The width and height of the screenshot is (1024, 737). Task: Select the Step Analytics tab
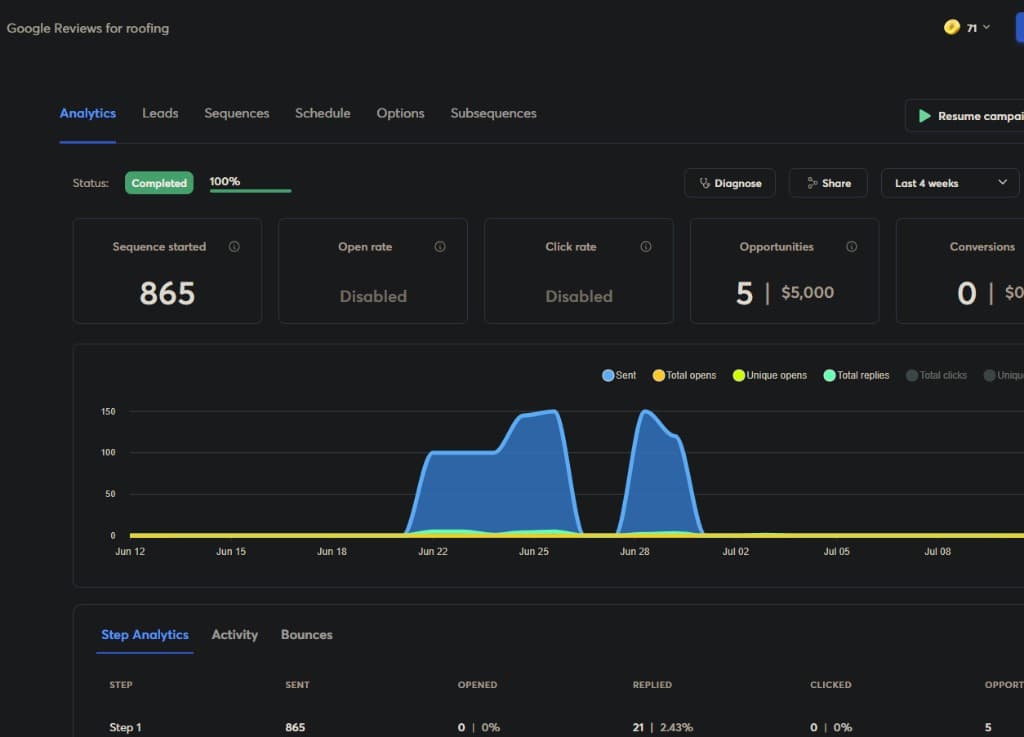pyautogui.click(x=145, y=635)
